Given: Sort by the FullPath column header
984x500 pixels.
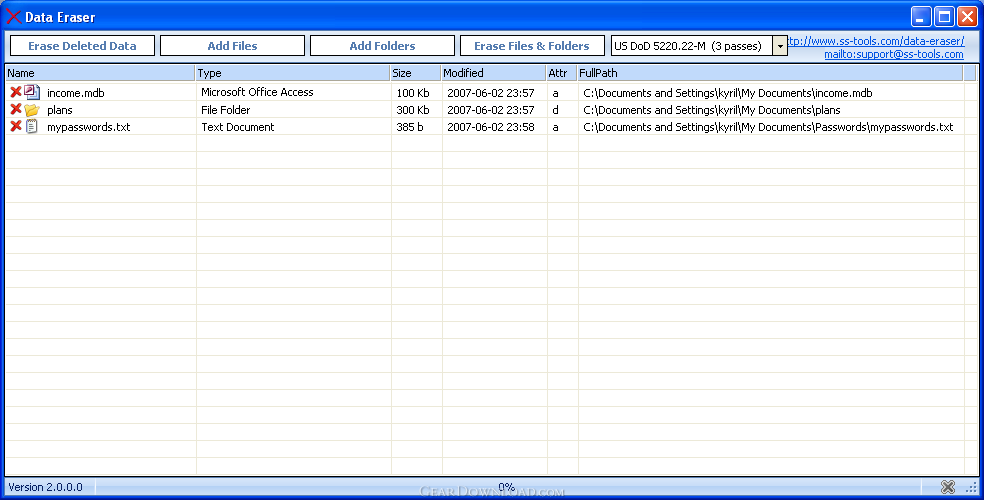Looking at the screenshot, I should [x=770, y=73].
